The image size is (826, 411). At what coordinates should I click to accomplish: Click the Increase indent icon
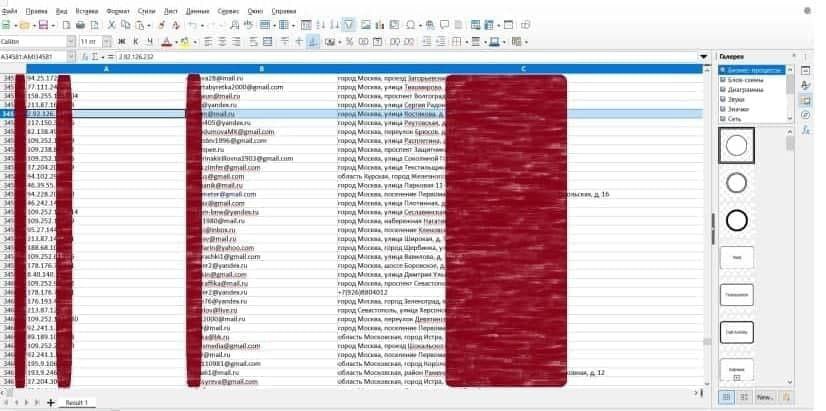(x=427, y=42)
